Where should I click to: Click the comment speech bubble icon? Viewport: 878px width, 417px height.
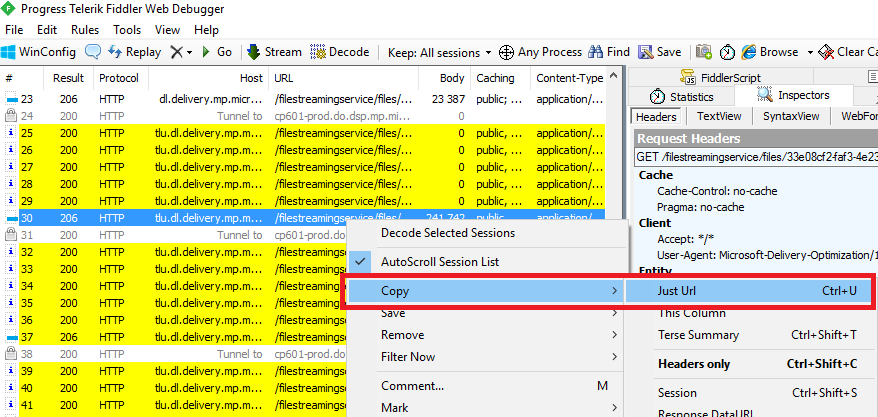pos(93,52)
